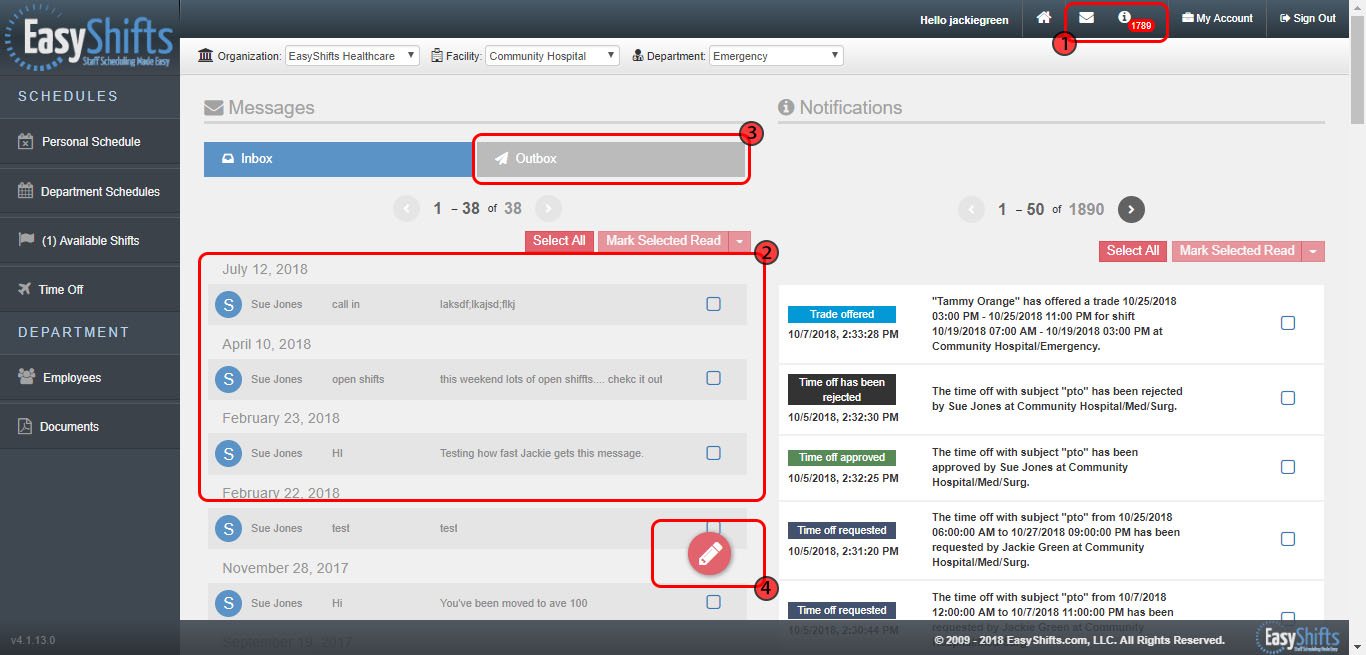The height and width of the screenshot is (655, 1366).
Task: Click Sue Jones avatar on open shifts message
Action: [x=229, y=379]
